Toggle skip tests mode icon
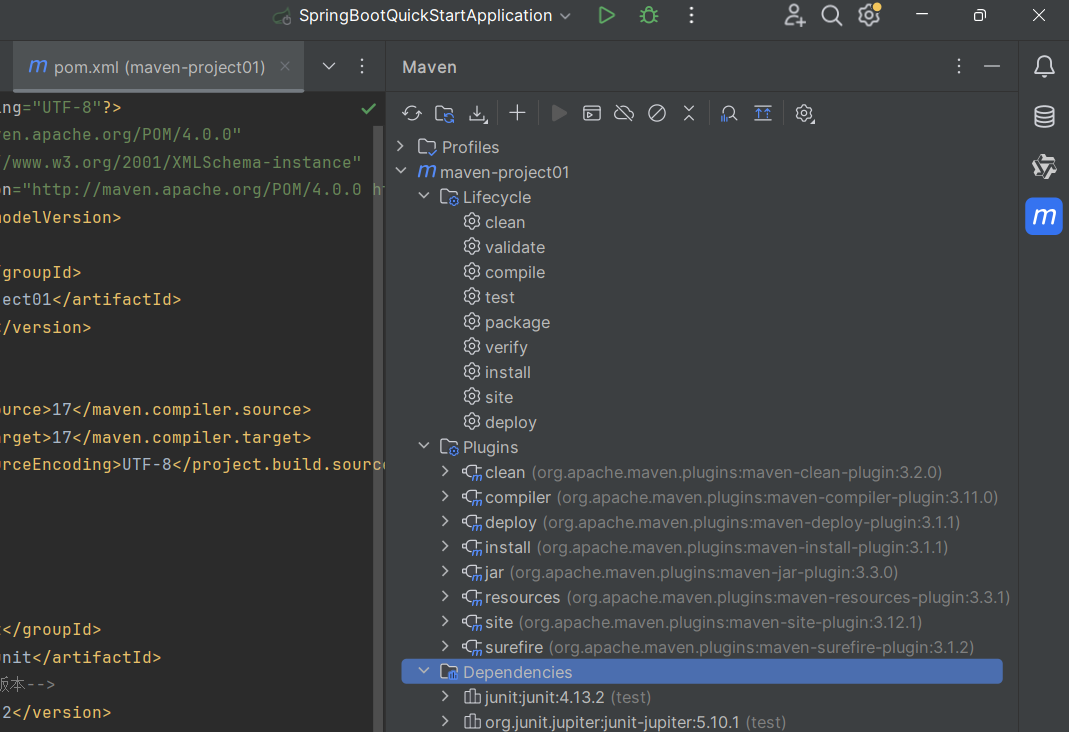Image resolution: width=1069 pixels, height=732 pixels. (657, 113)
